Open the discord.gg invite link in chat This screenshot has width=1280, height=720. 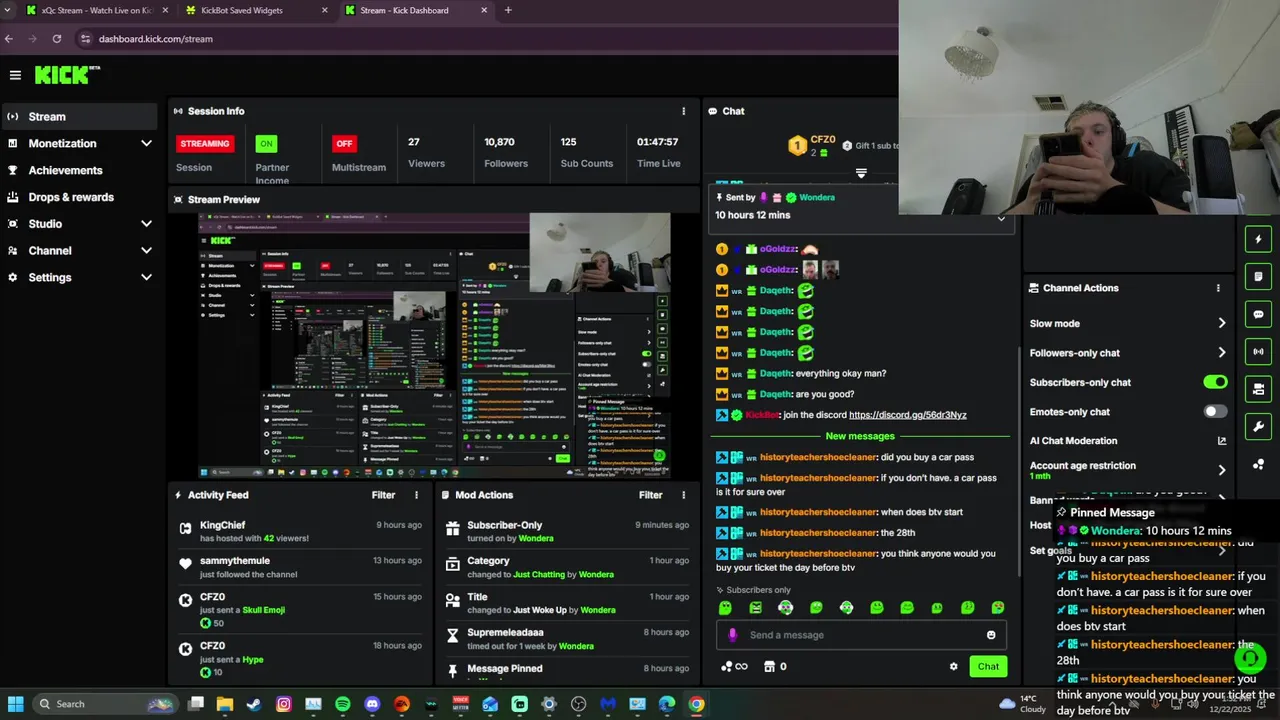pyautogui.click(x=908, y=415)
